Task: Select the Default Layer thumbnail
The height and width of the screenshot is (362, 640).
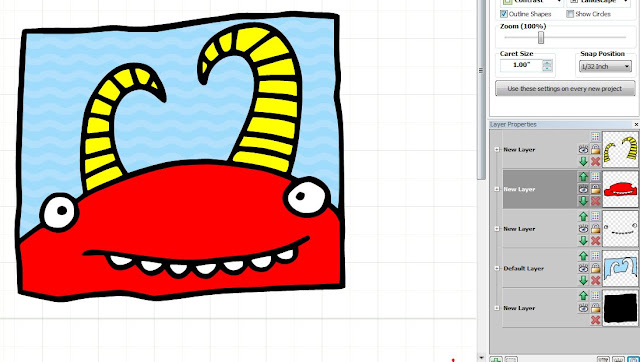Action: point(620,268)
